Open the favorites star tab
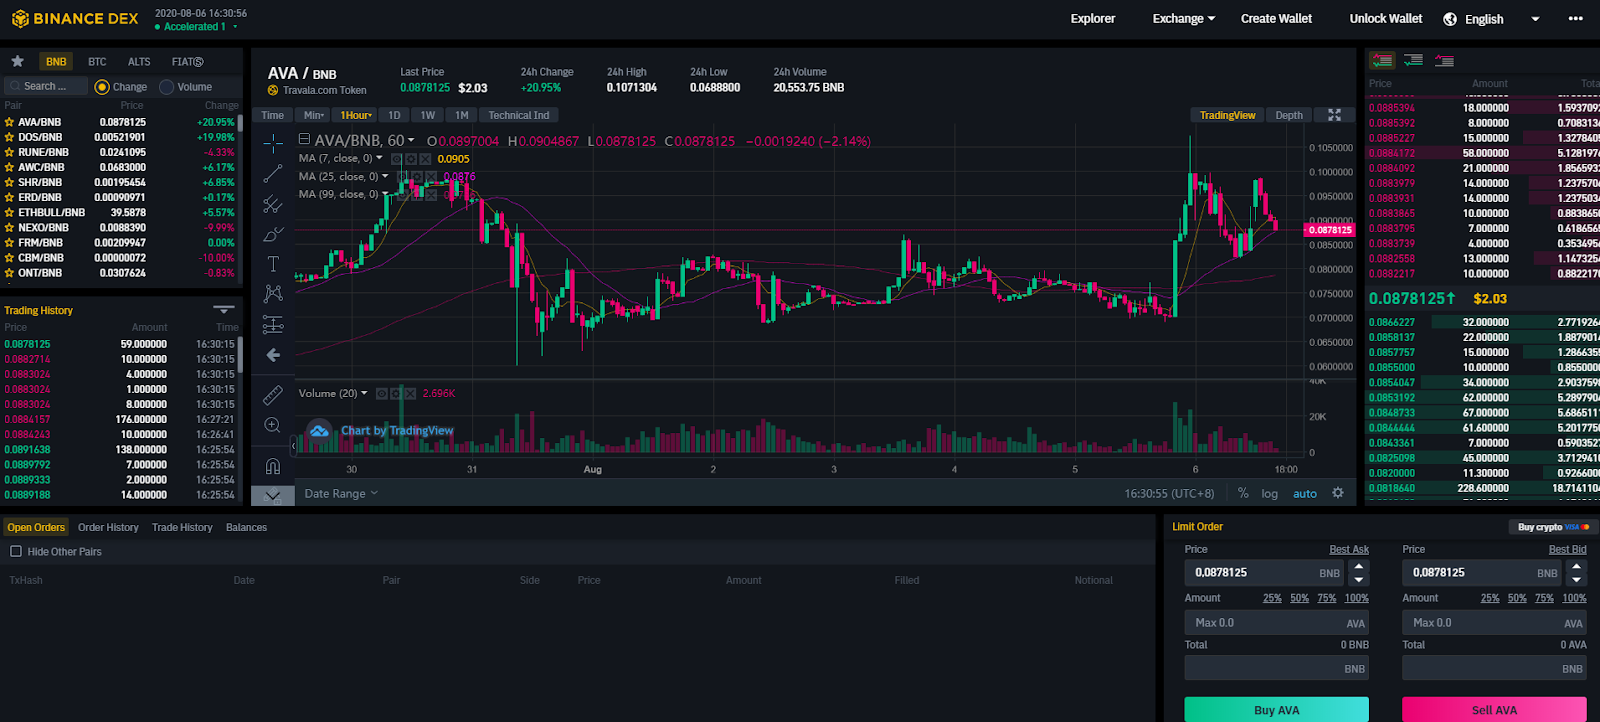The height and width of the screenshot is (722, 1600). coord(17,61)
